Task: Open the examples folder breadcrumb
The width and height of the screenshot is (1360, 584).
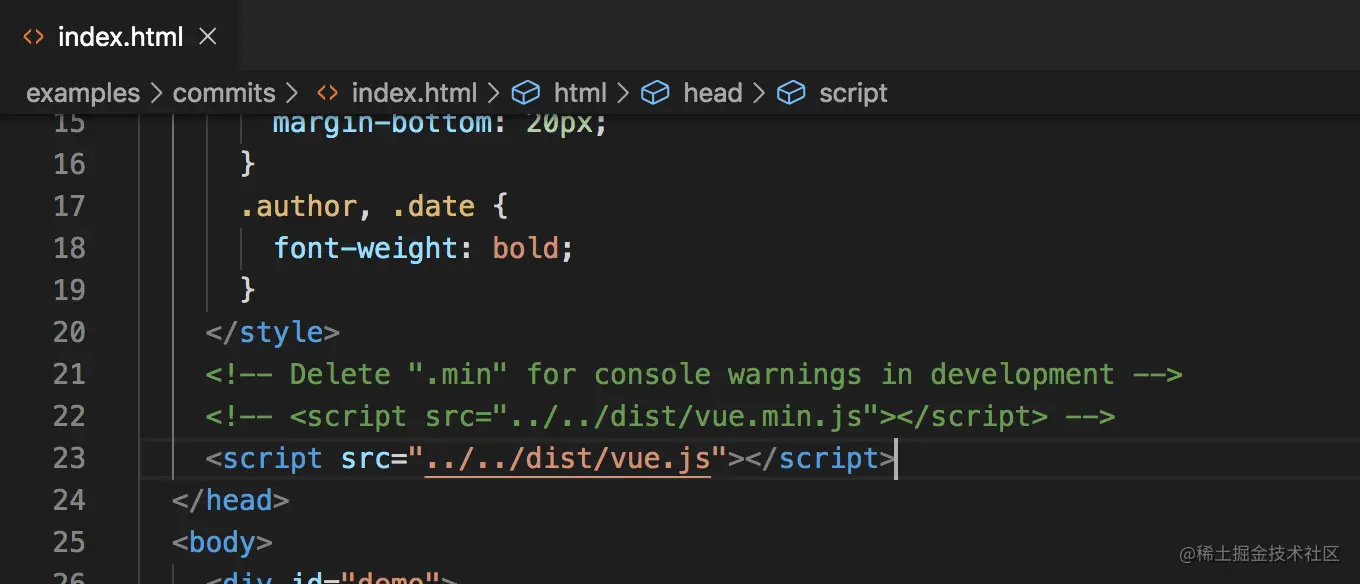Action: coord(83,93)
